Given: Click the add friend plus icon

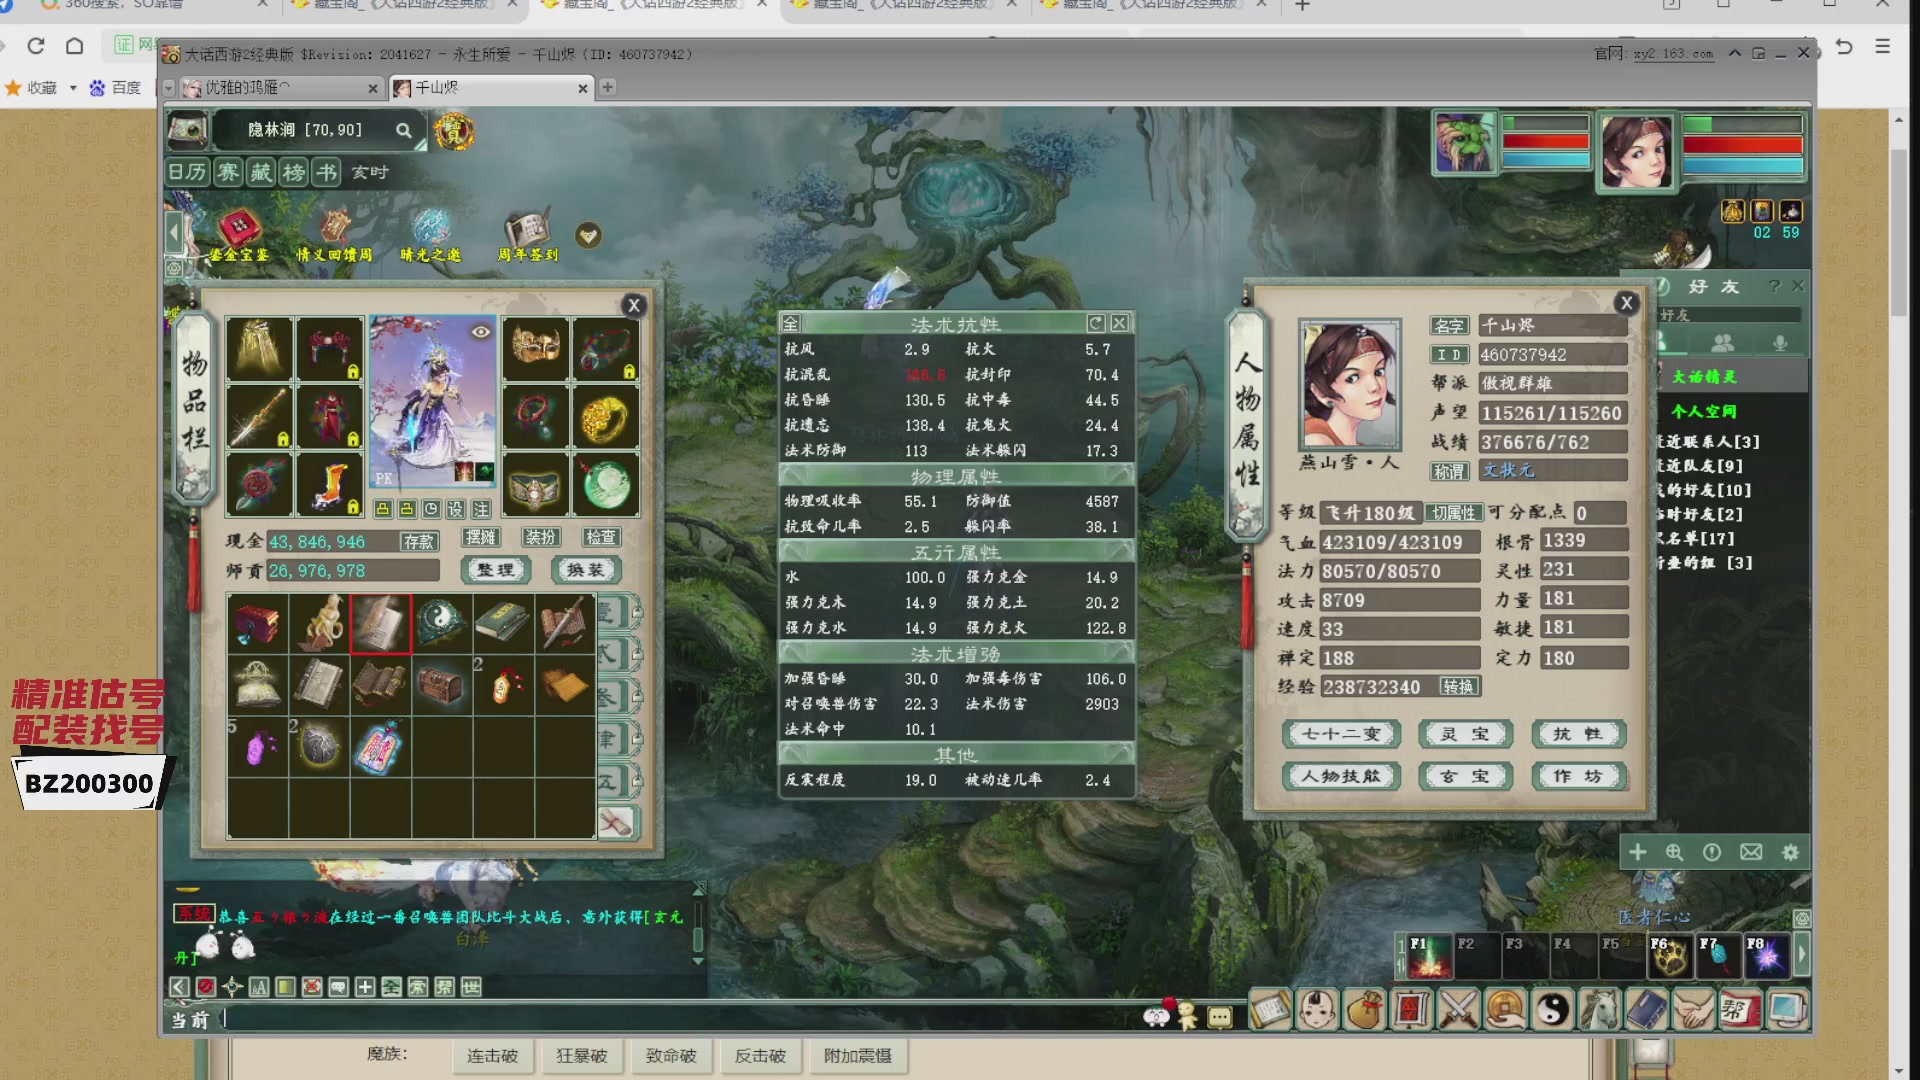Looking at the screenshot, I should (1637, 852).
